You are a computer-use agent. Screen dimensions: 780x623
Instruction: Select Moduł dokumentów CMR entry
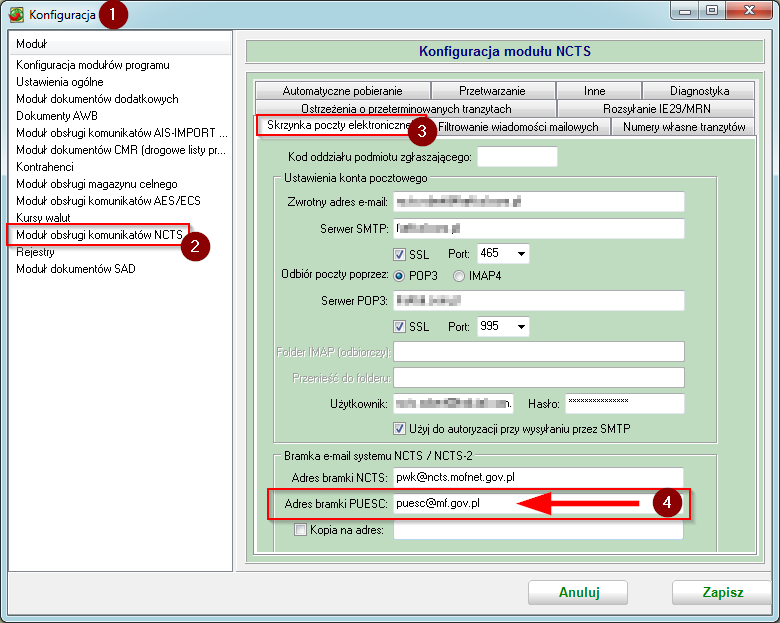pyautogui.click(x=120, y=150)
